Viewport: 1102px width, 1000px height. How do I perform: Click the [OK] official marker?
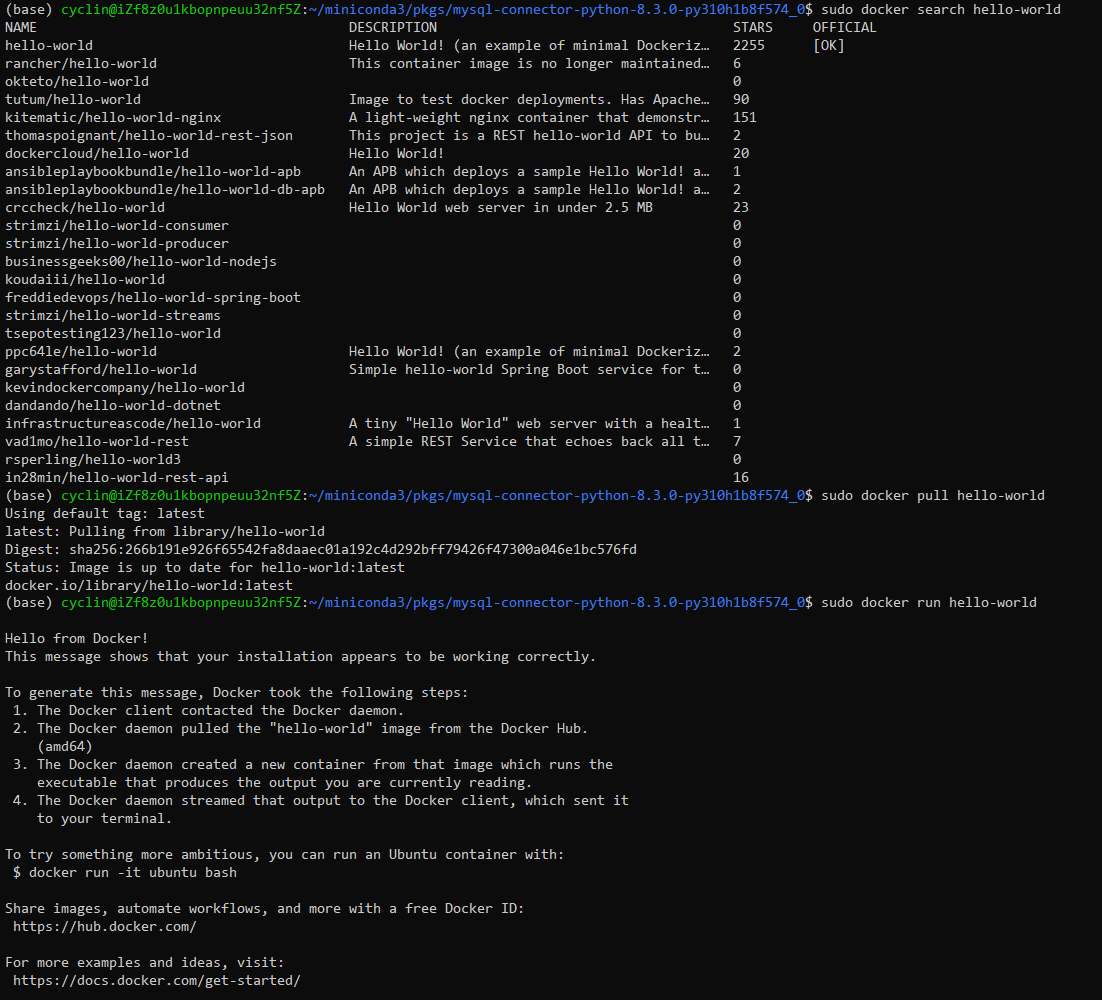(x=829, y=46)
